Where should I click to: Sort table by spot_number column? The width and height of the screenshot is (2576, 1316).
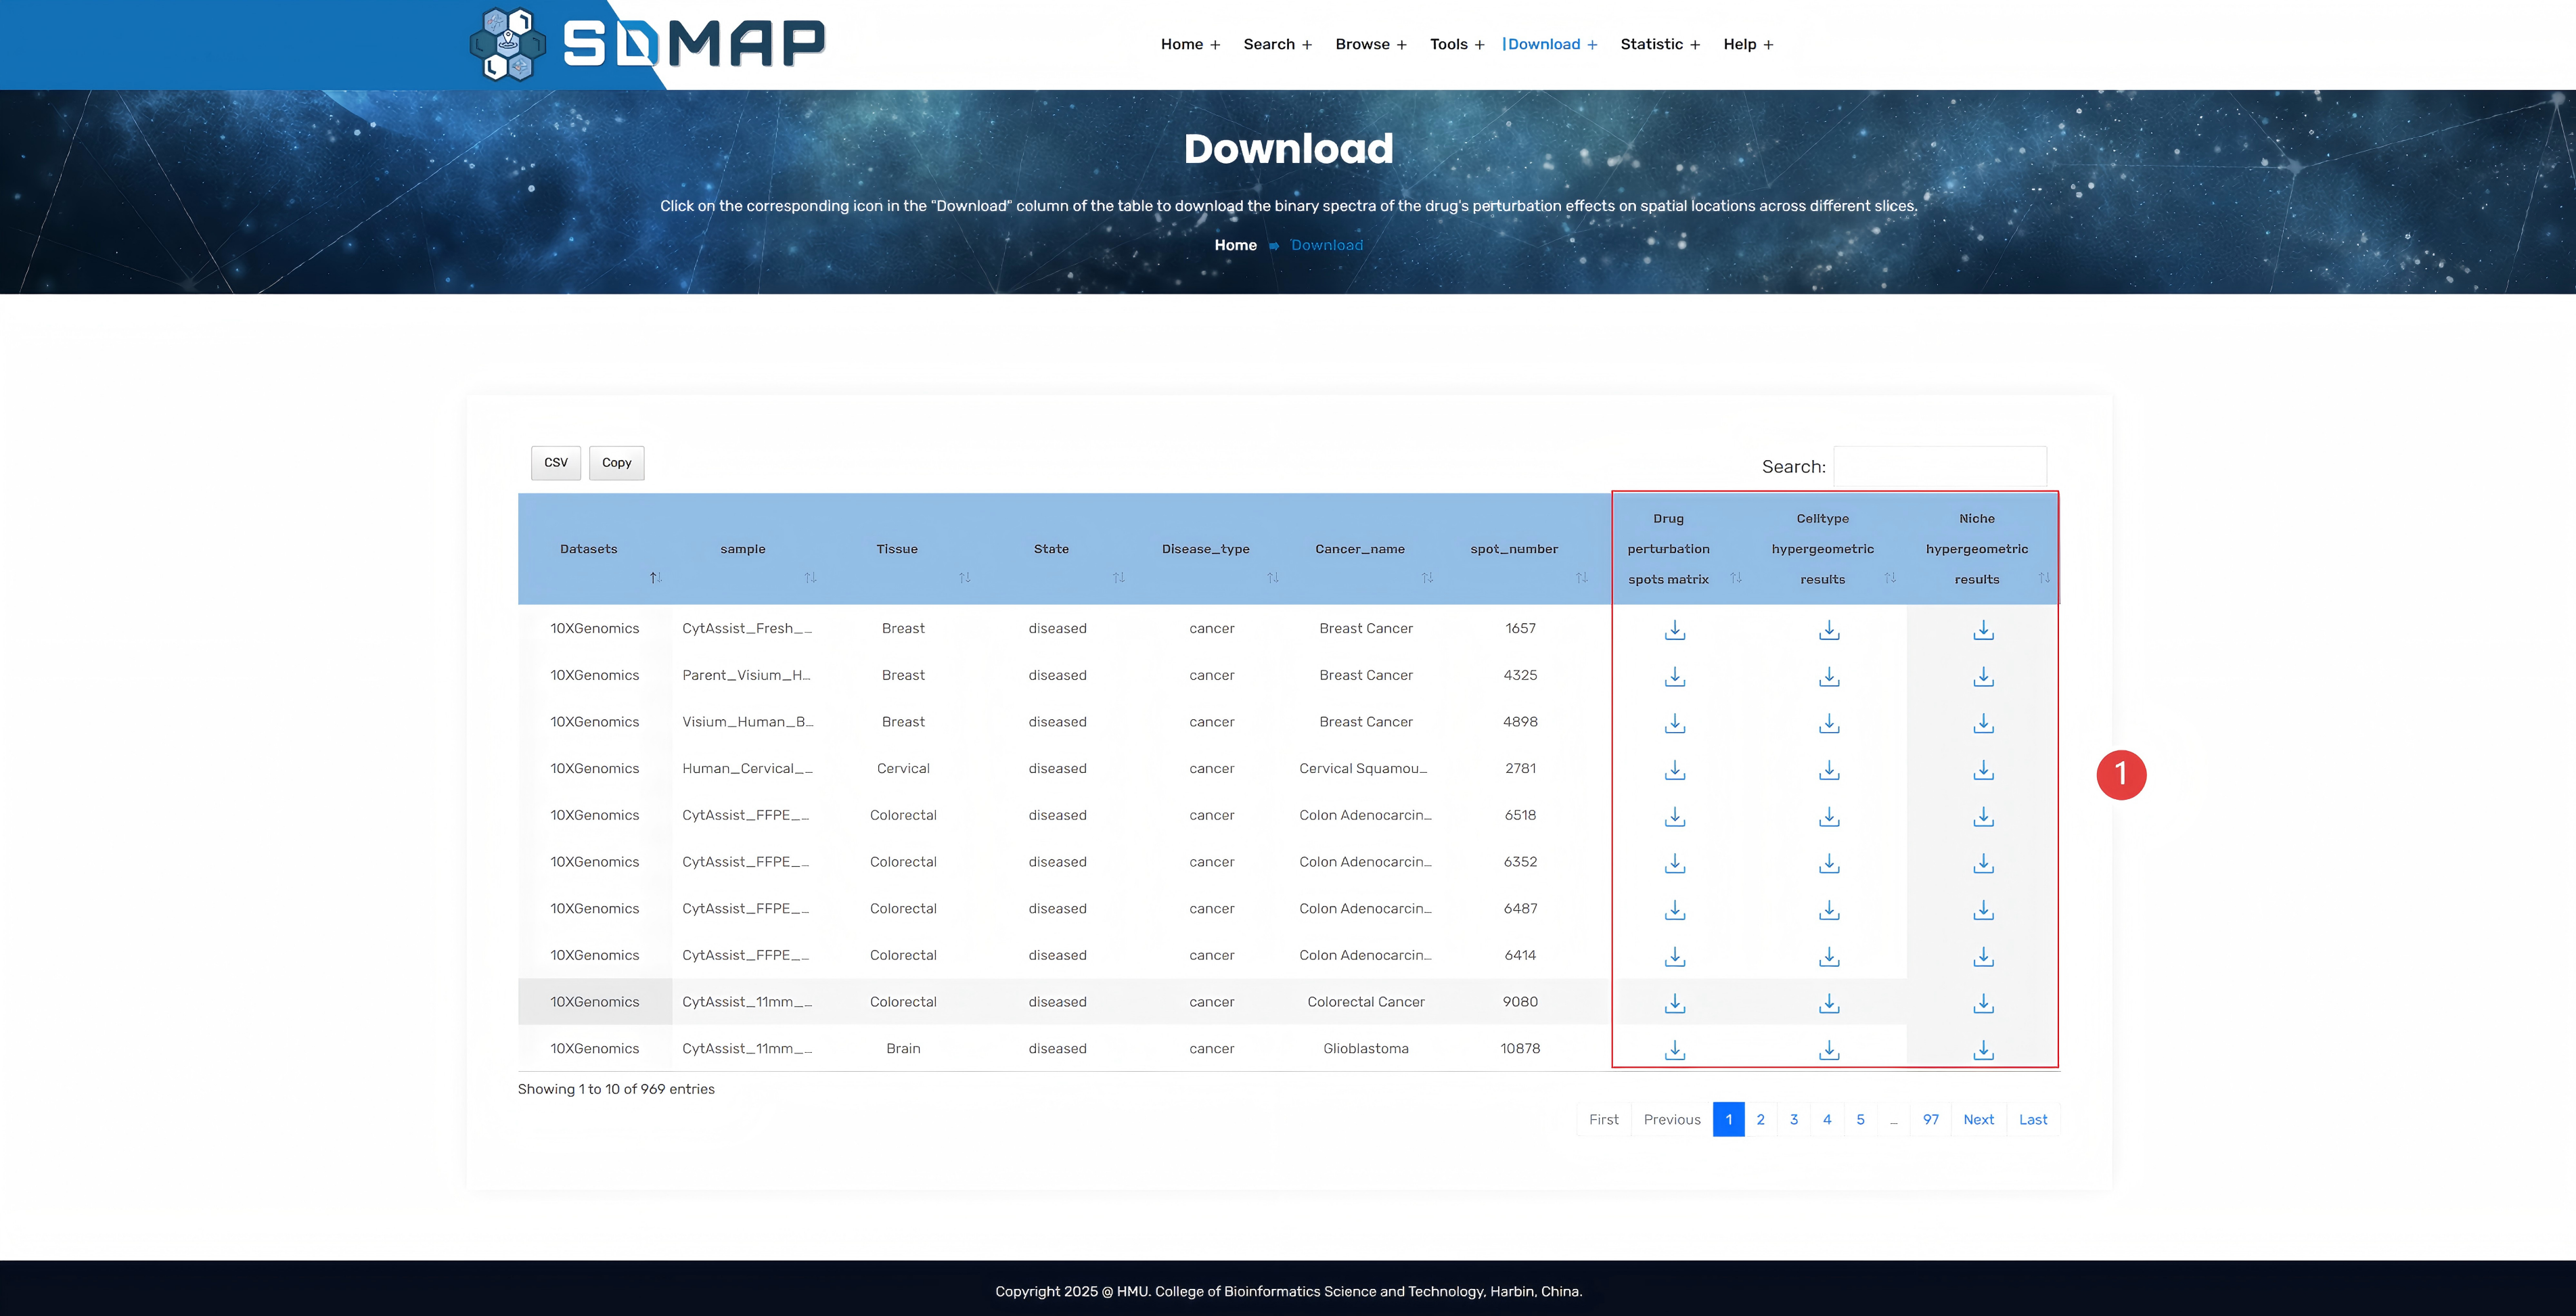[x=1513, y=549]
